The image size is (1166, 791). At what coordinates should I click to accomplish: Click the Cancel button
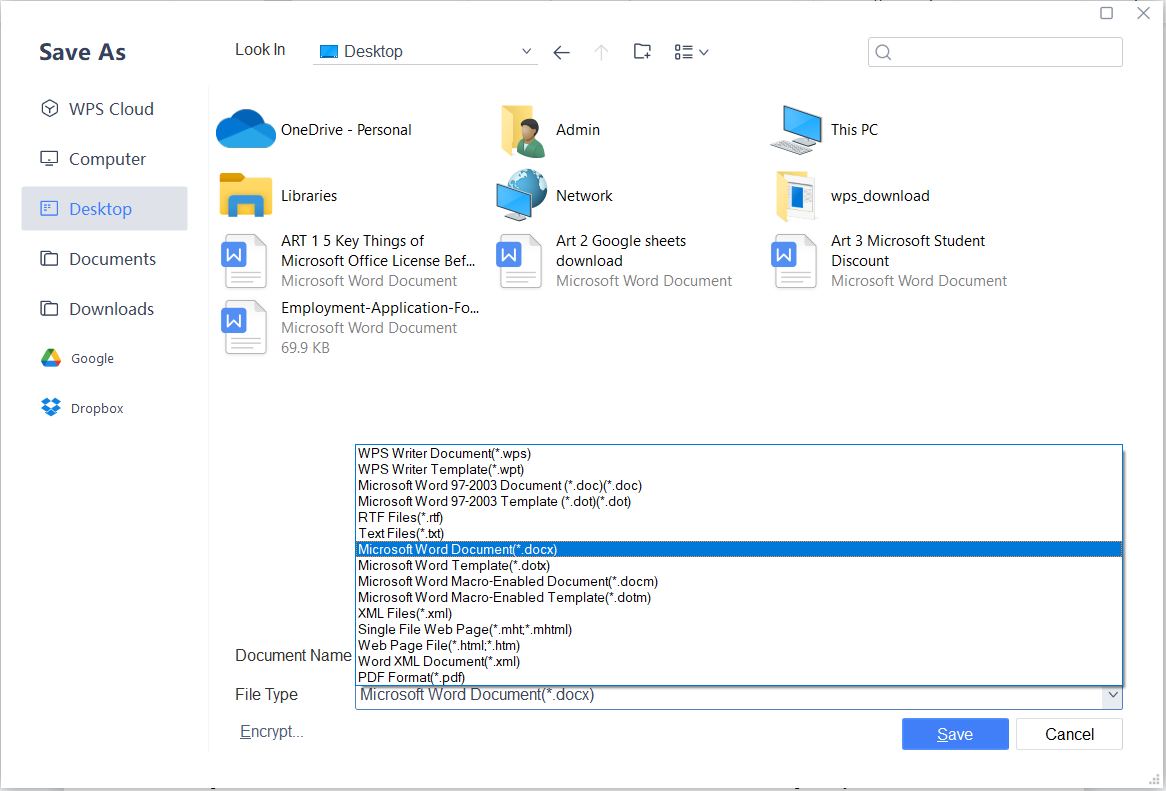[1068, 733]
